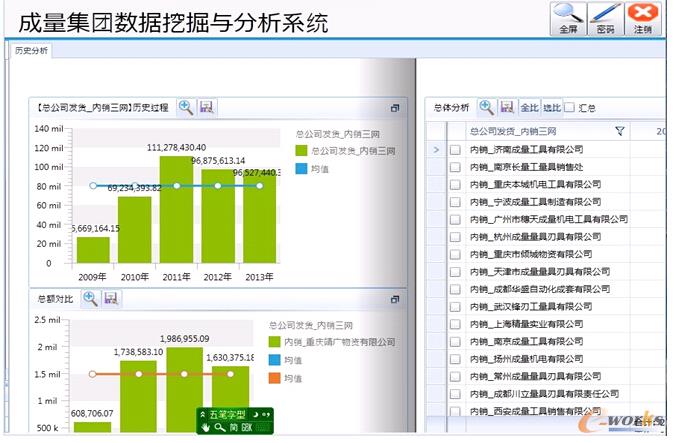Image resolution: width=673 pixels, height=443 pixels.
Task: Click the save disk icon in 总体分析 toolbar
Action: (x=506, y=107)
